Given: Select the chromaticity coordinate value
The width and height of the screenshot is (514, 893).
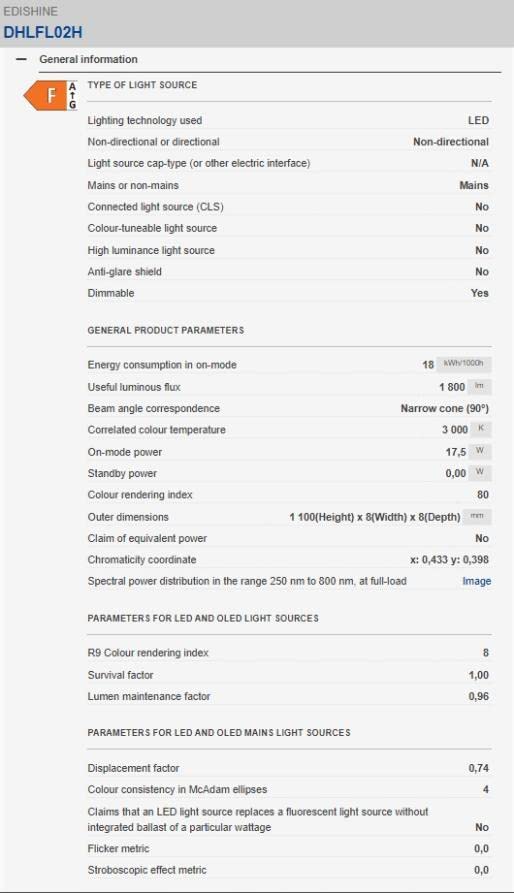Looking at the screenshot, I should tap(449, 559).
